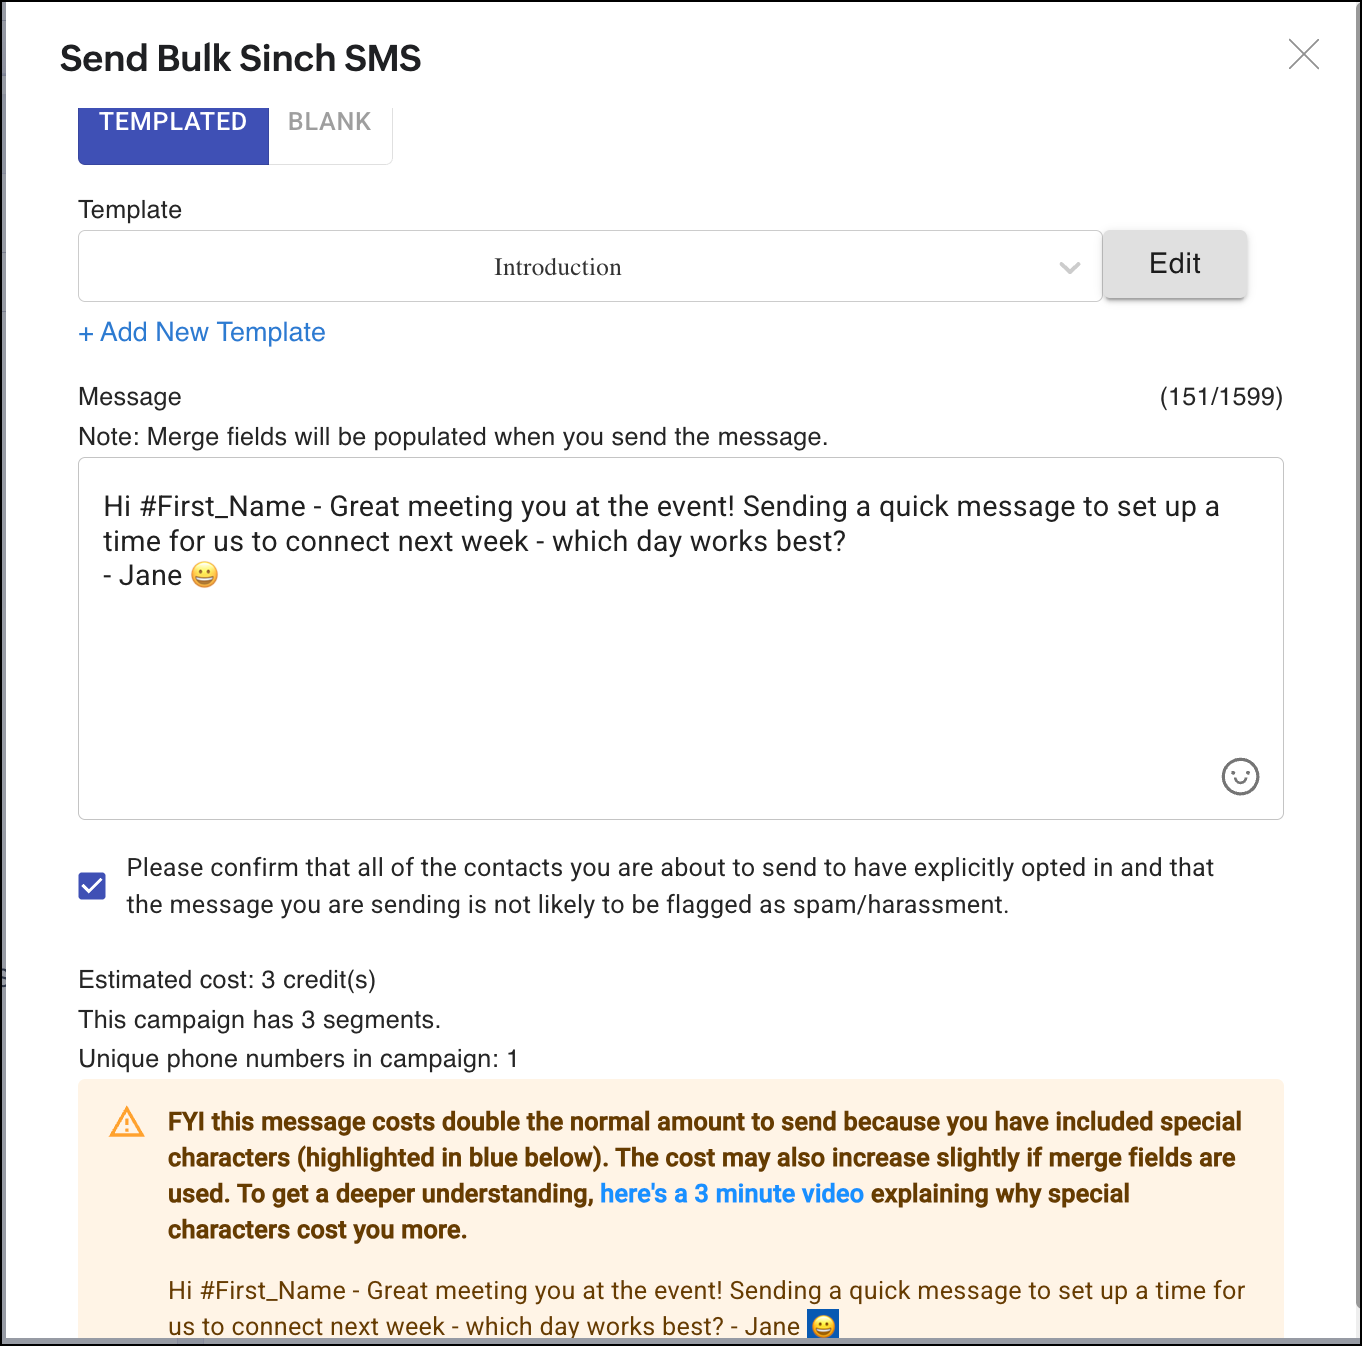Click the opt-in confirmation statement text
The height and width of the screenshot is (1346, 1362).
click(670, 886)
